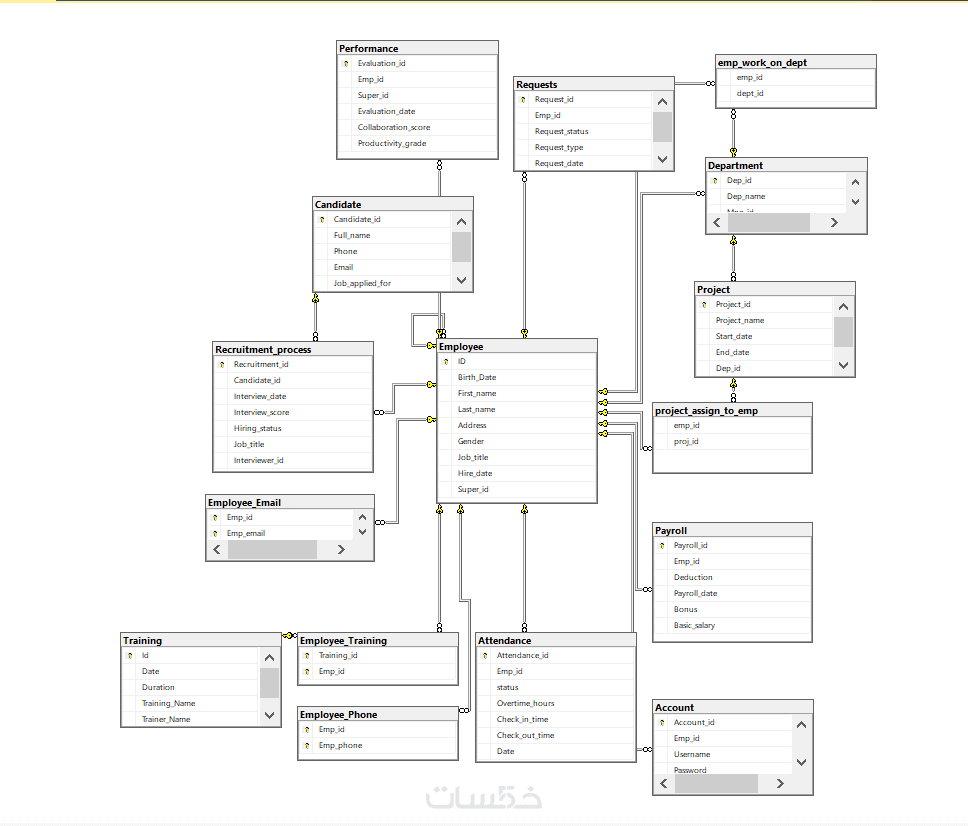The height and width of the screenshot is (826, 968).
Task: Click the down arrow in Candidate table scrollbar
Action: tap(461, 280)
